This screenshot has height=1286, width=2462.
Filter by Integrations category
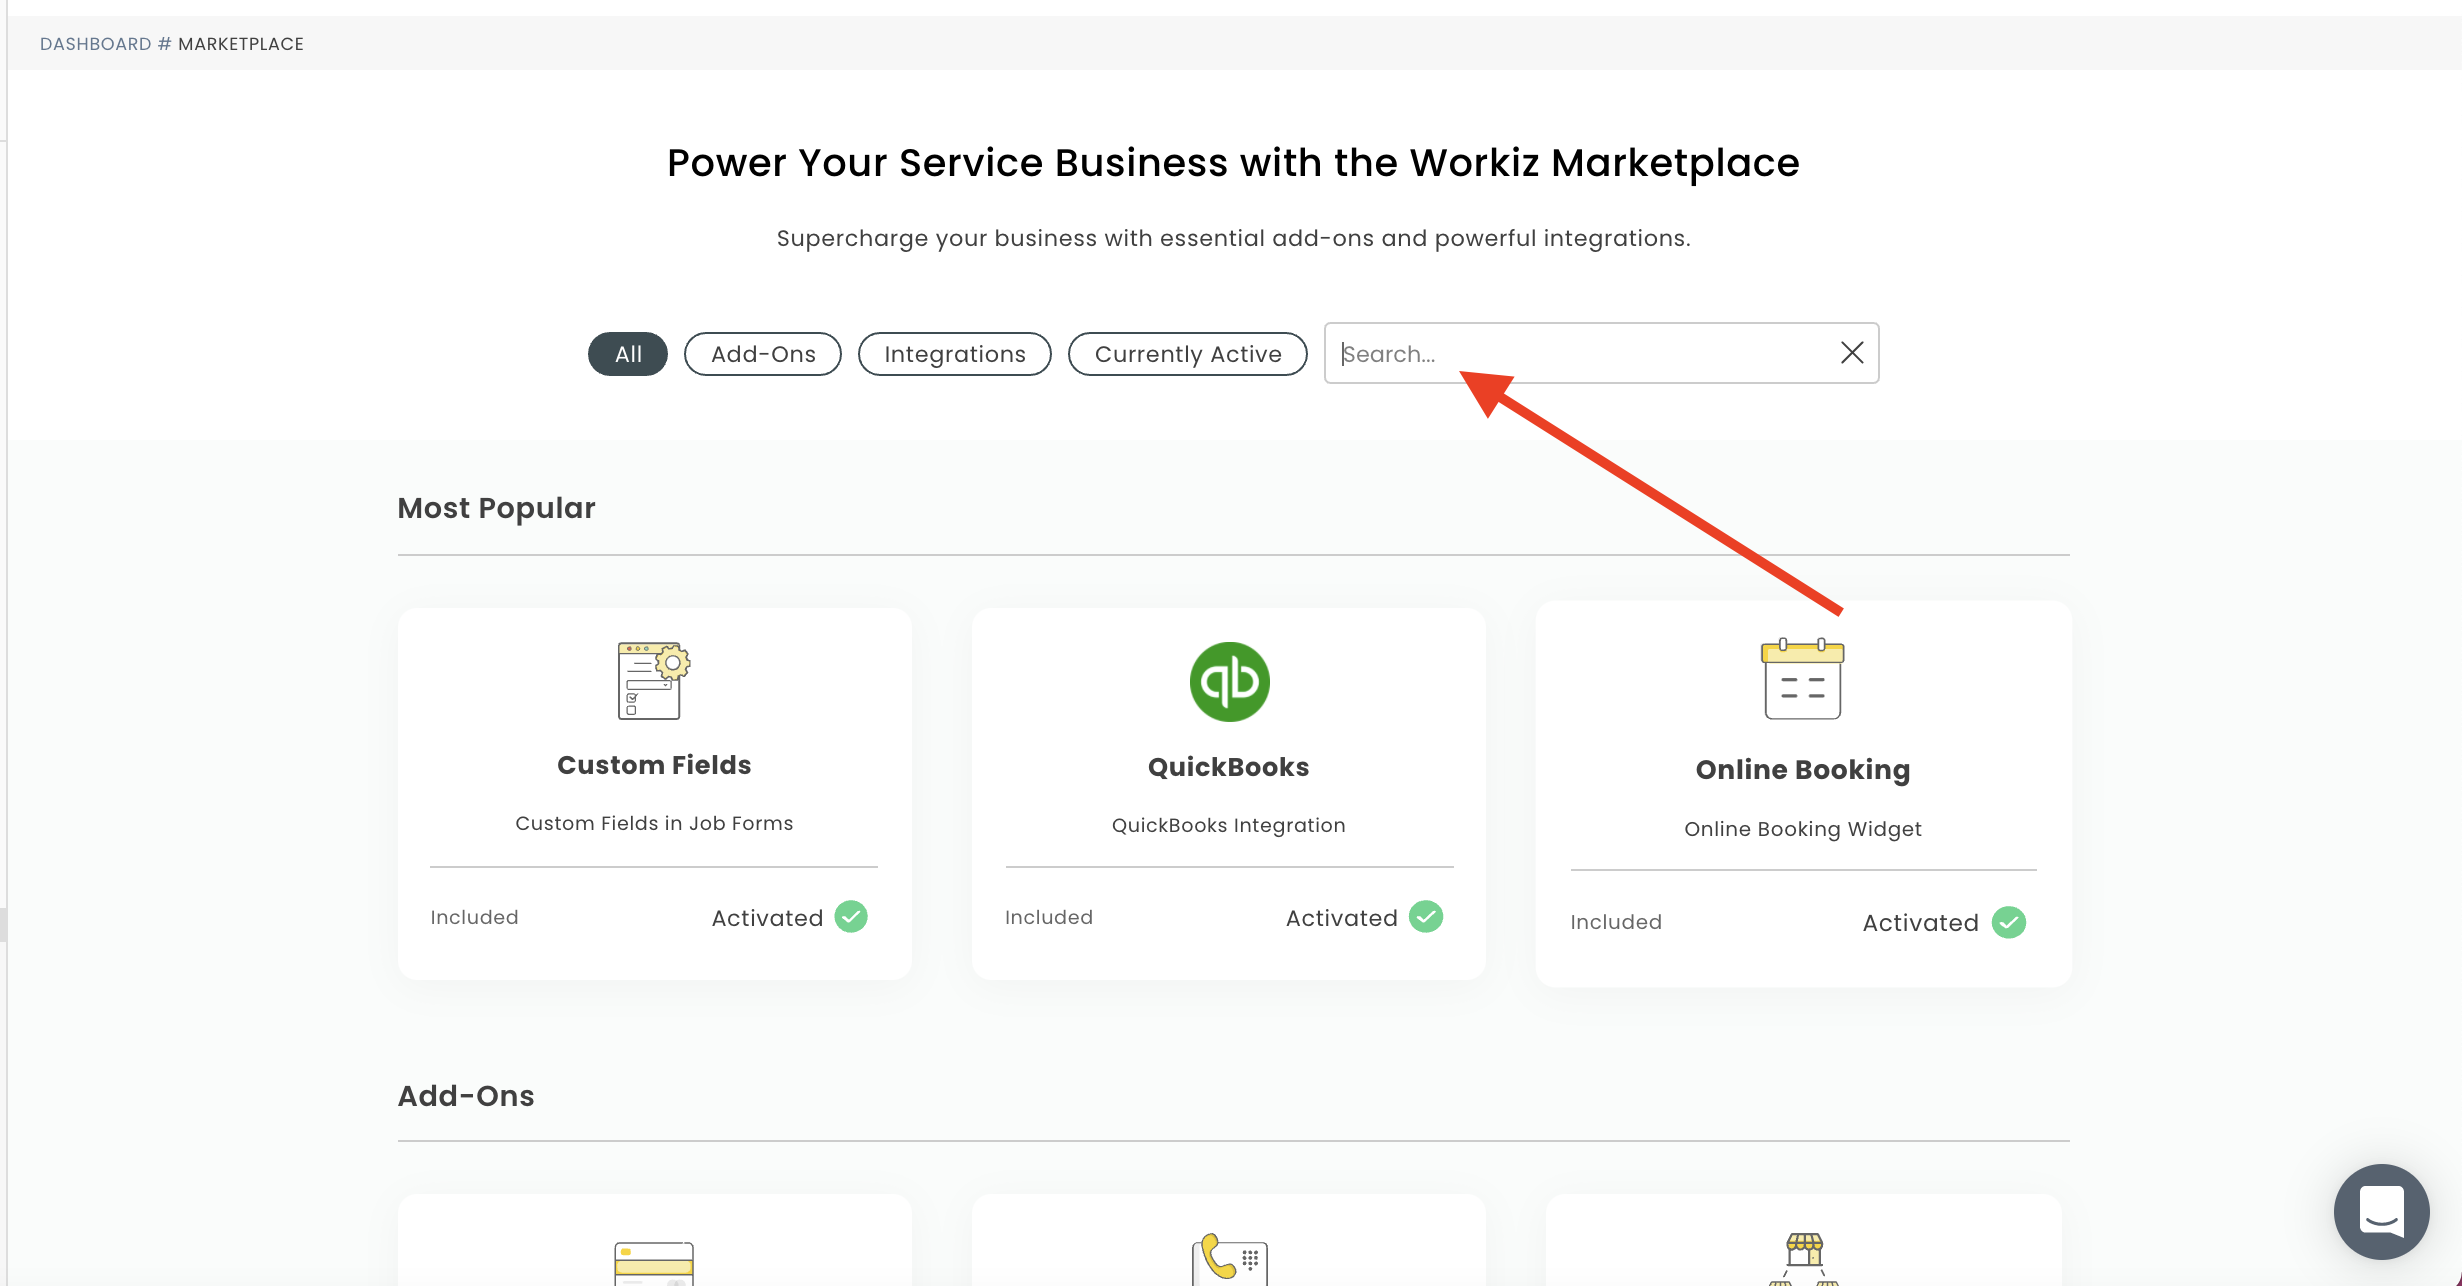click(954, 354)
